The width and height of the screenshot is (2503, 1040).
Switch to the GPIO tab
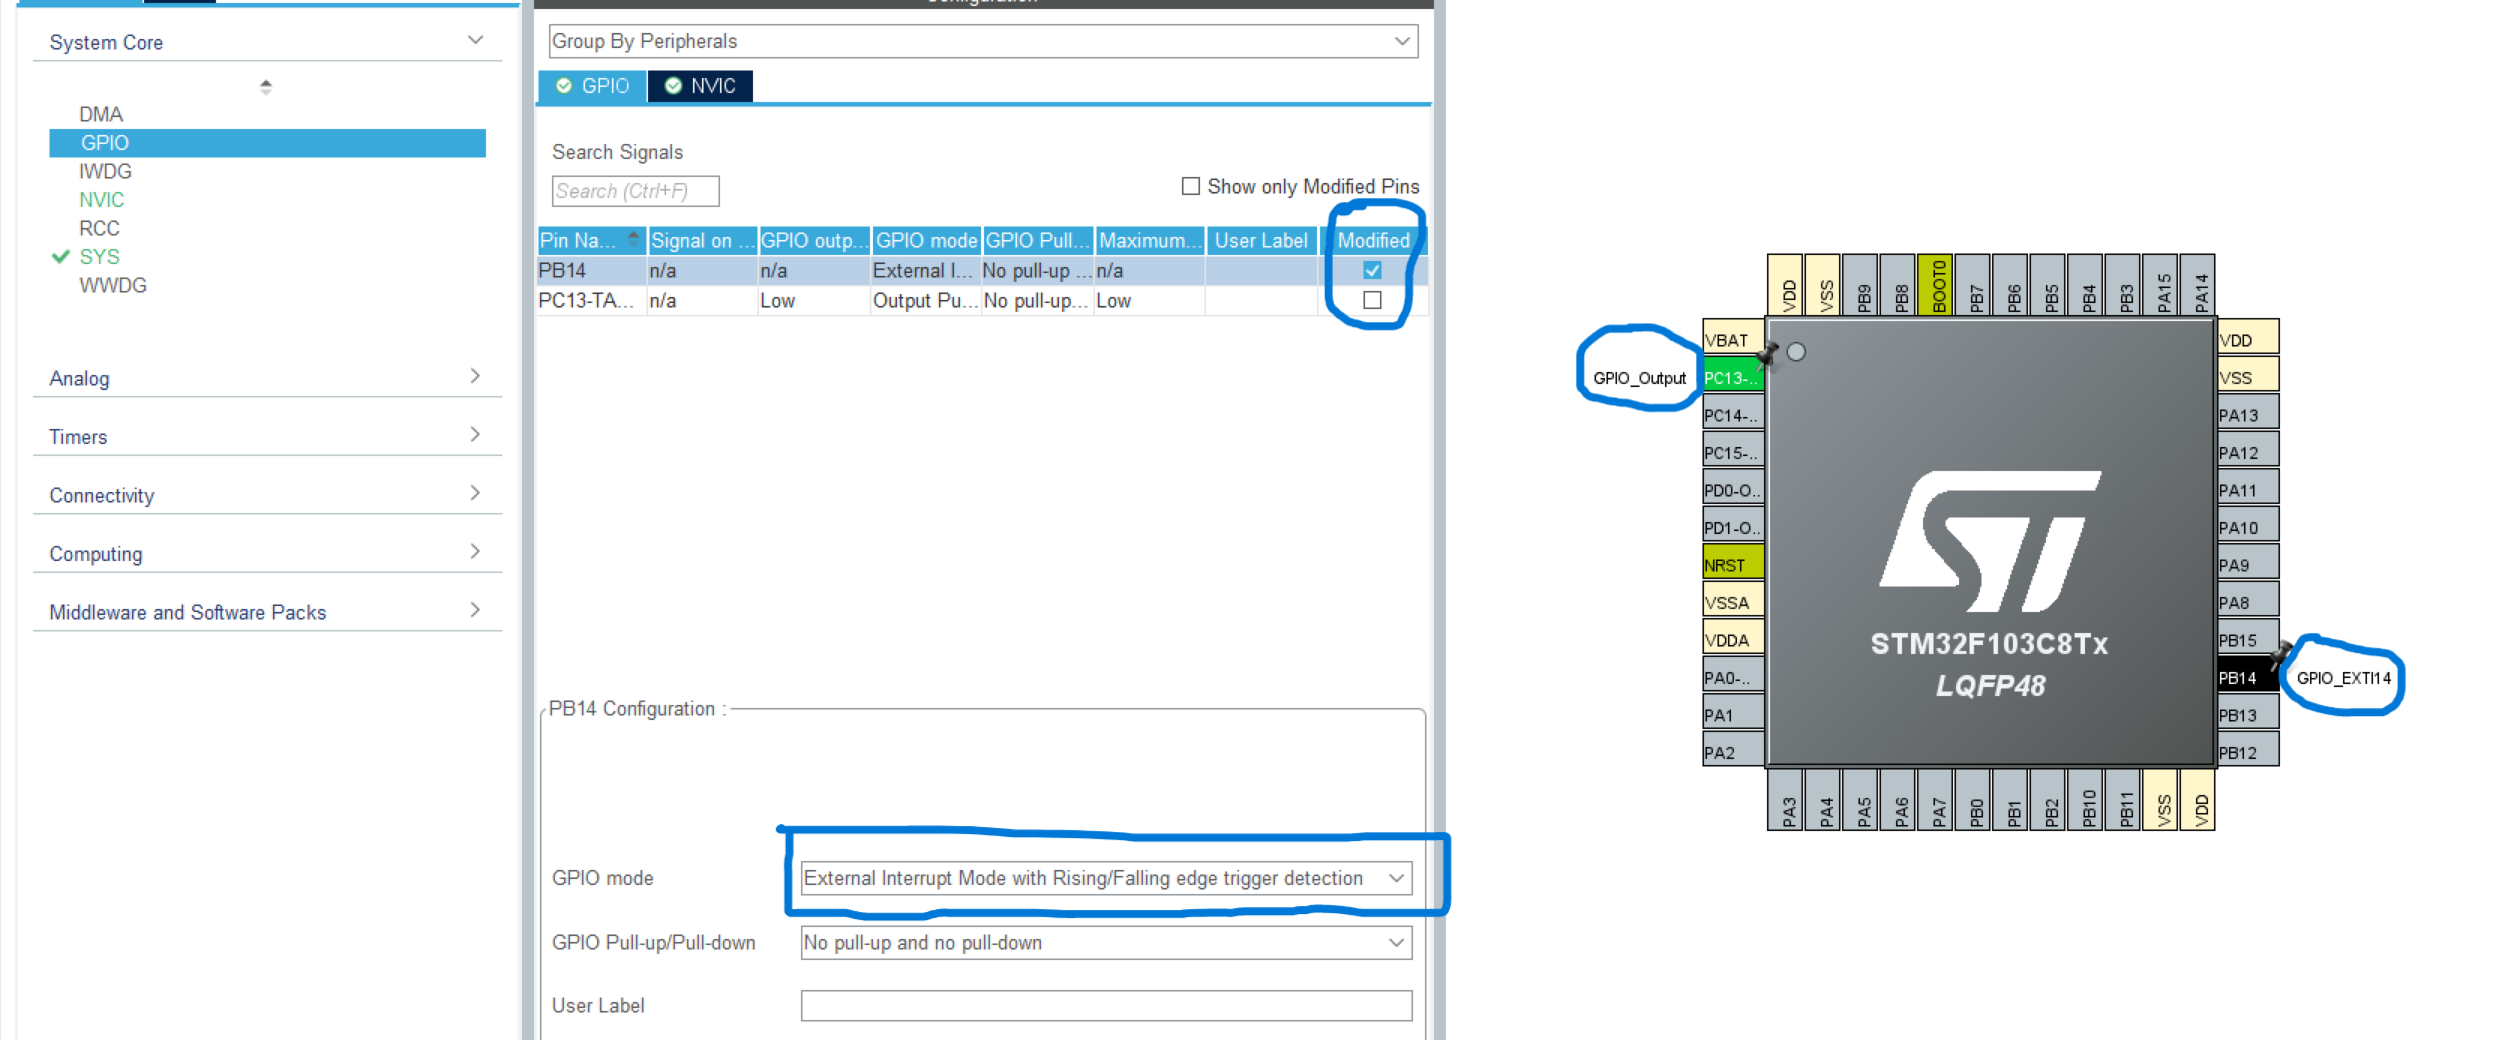pos(593,86)
